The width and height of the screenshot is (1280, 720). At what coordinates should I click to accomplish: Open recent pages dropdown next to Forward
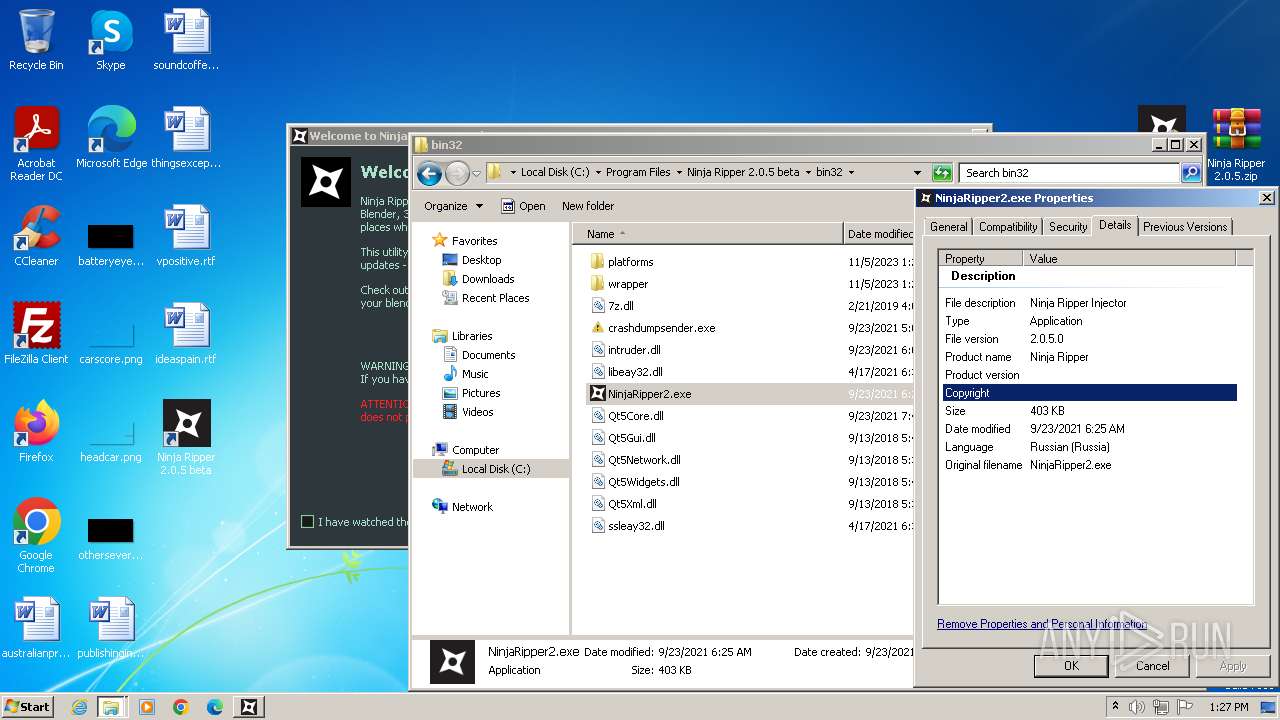[x=476, y=173]
